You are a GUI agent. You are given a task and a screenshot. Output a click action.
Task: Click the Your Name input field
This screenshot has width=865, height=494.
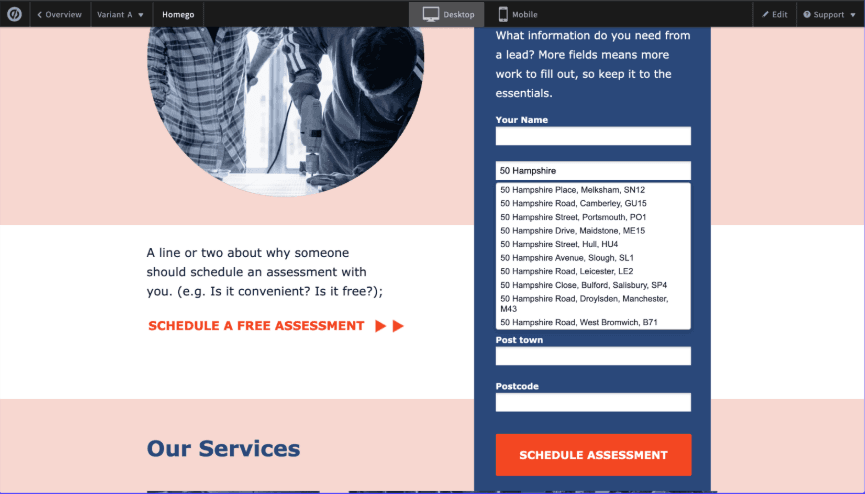pos(593,136)
